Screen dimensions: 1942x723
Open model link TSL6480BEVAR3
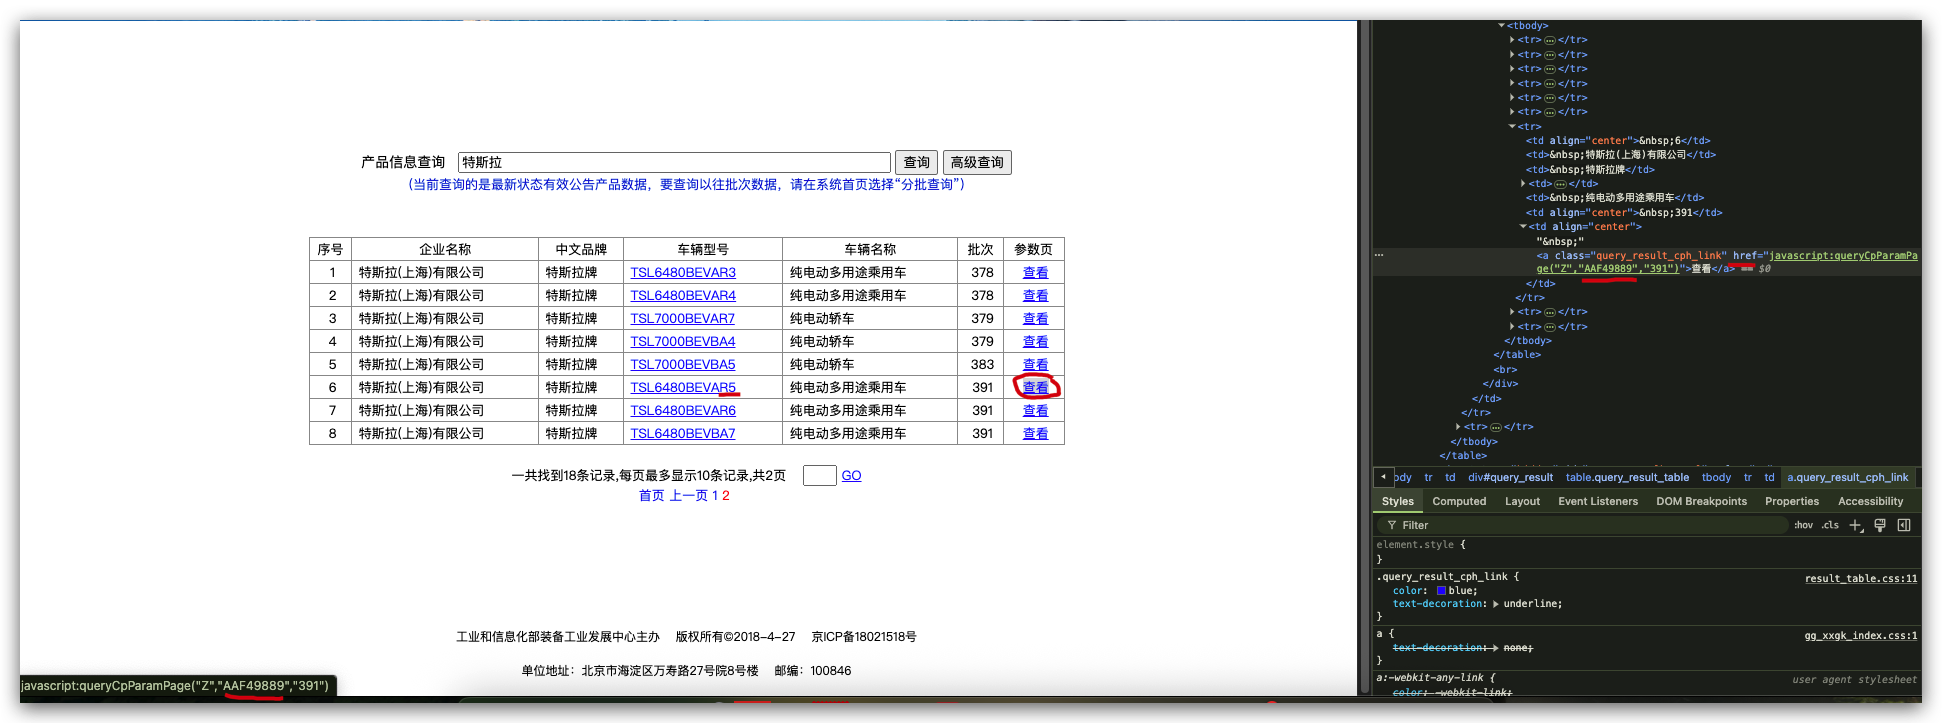click(683, 273)
